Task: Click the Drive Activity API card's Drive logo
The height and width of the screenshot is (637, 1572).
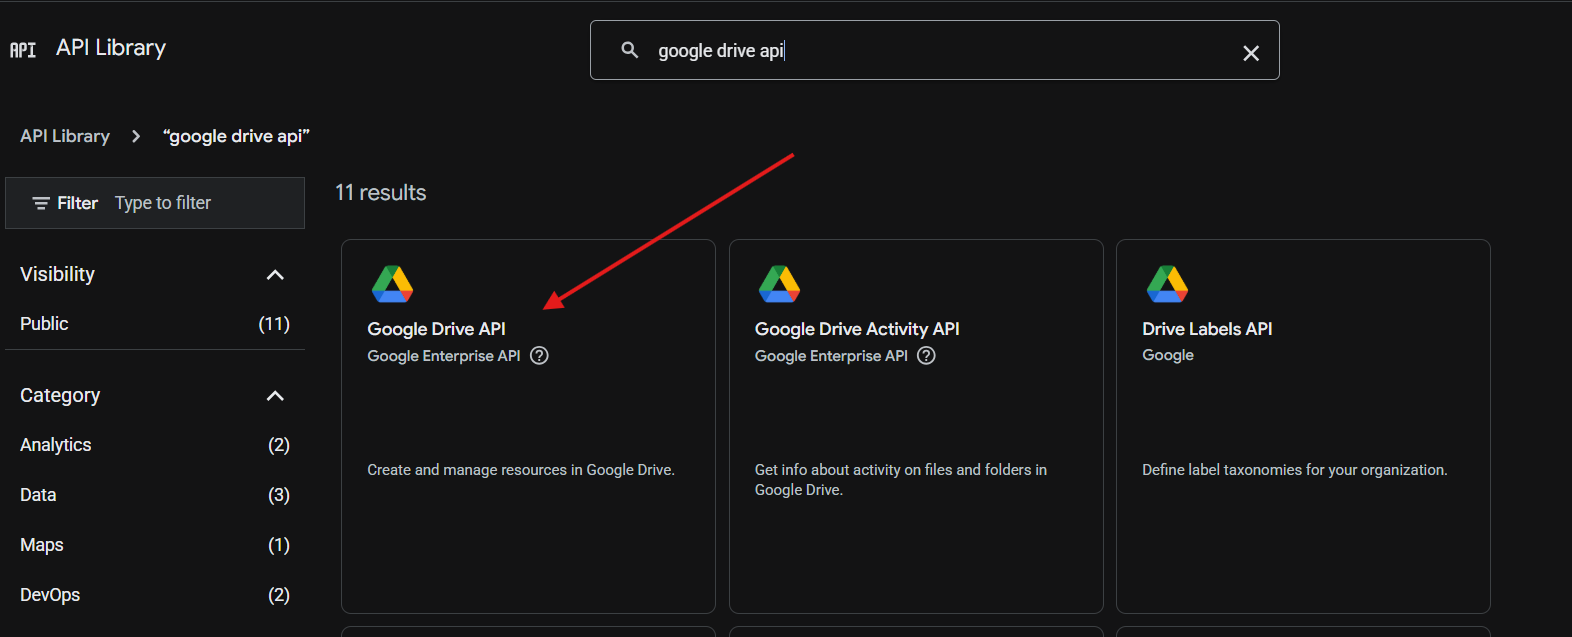Action: click(779, 284)
